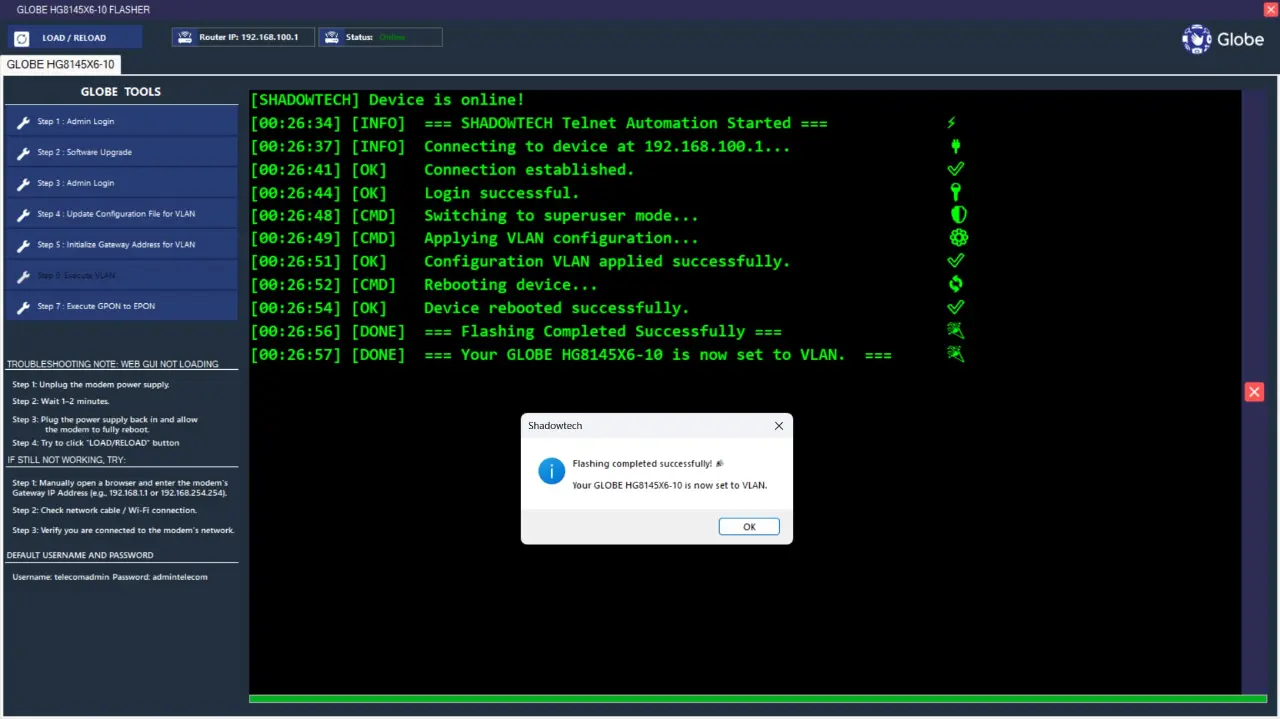Click the shield icon beside Switching to superuser mode
Screen dimensions: 1280x719
[x=959, y=215]
